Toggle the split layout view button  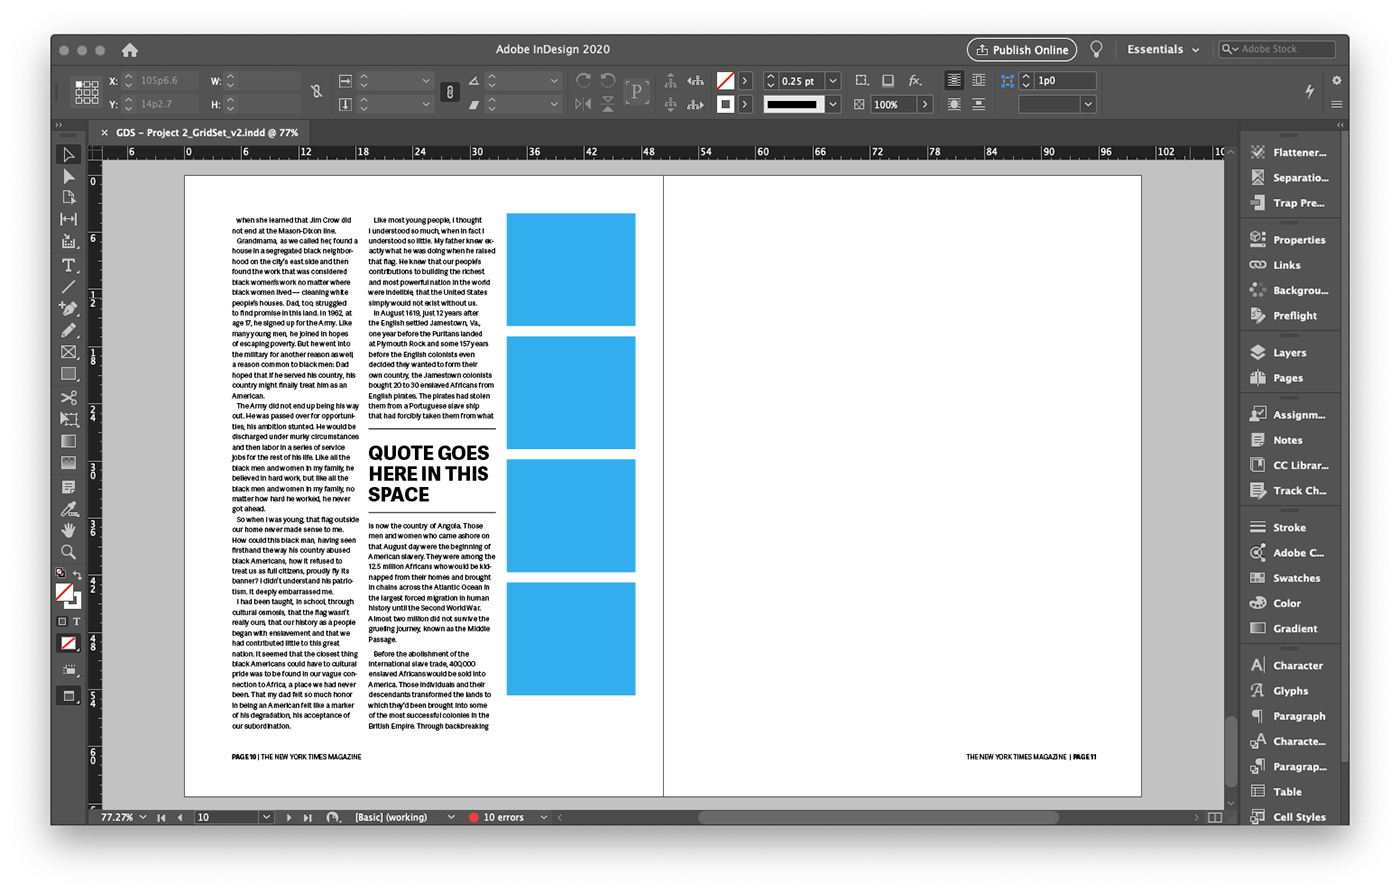[1215, 817]
